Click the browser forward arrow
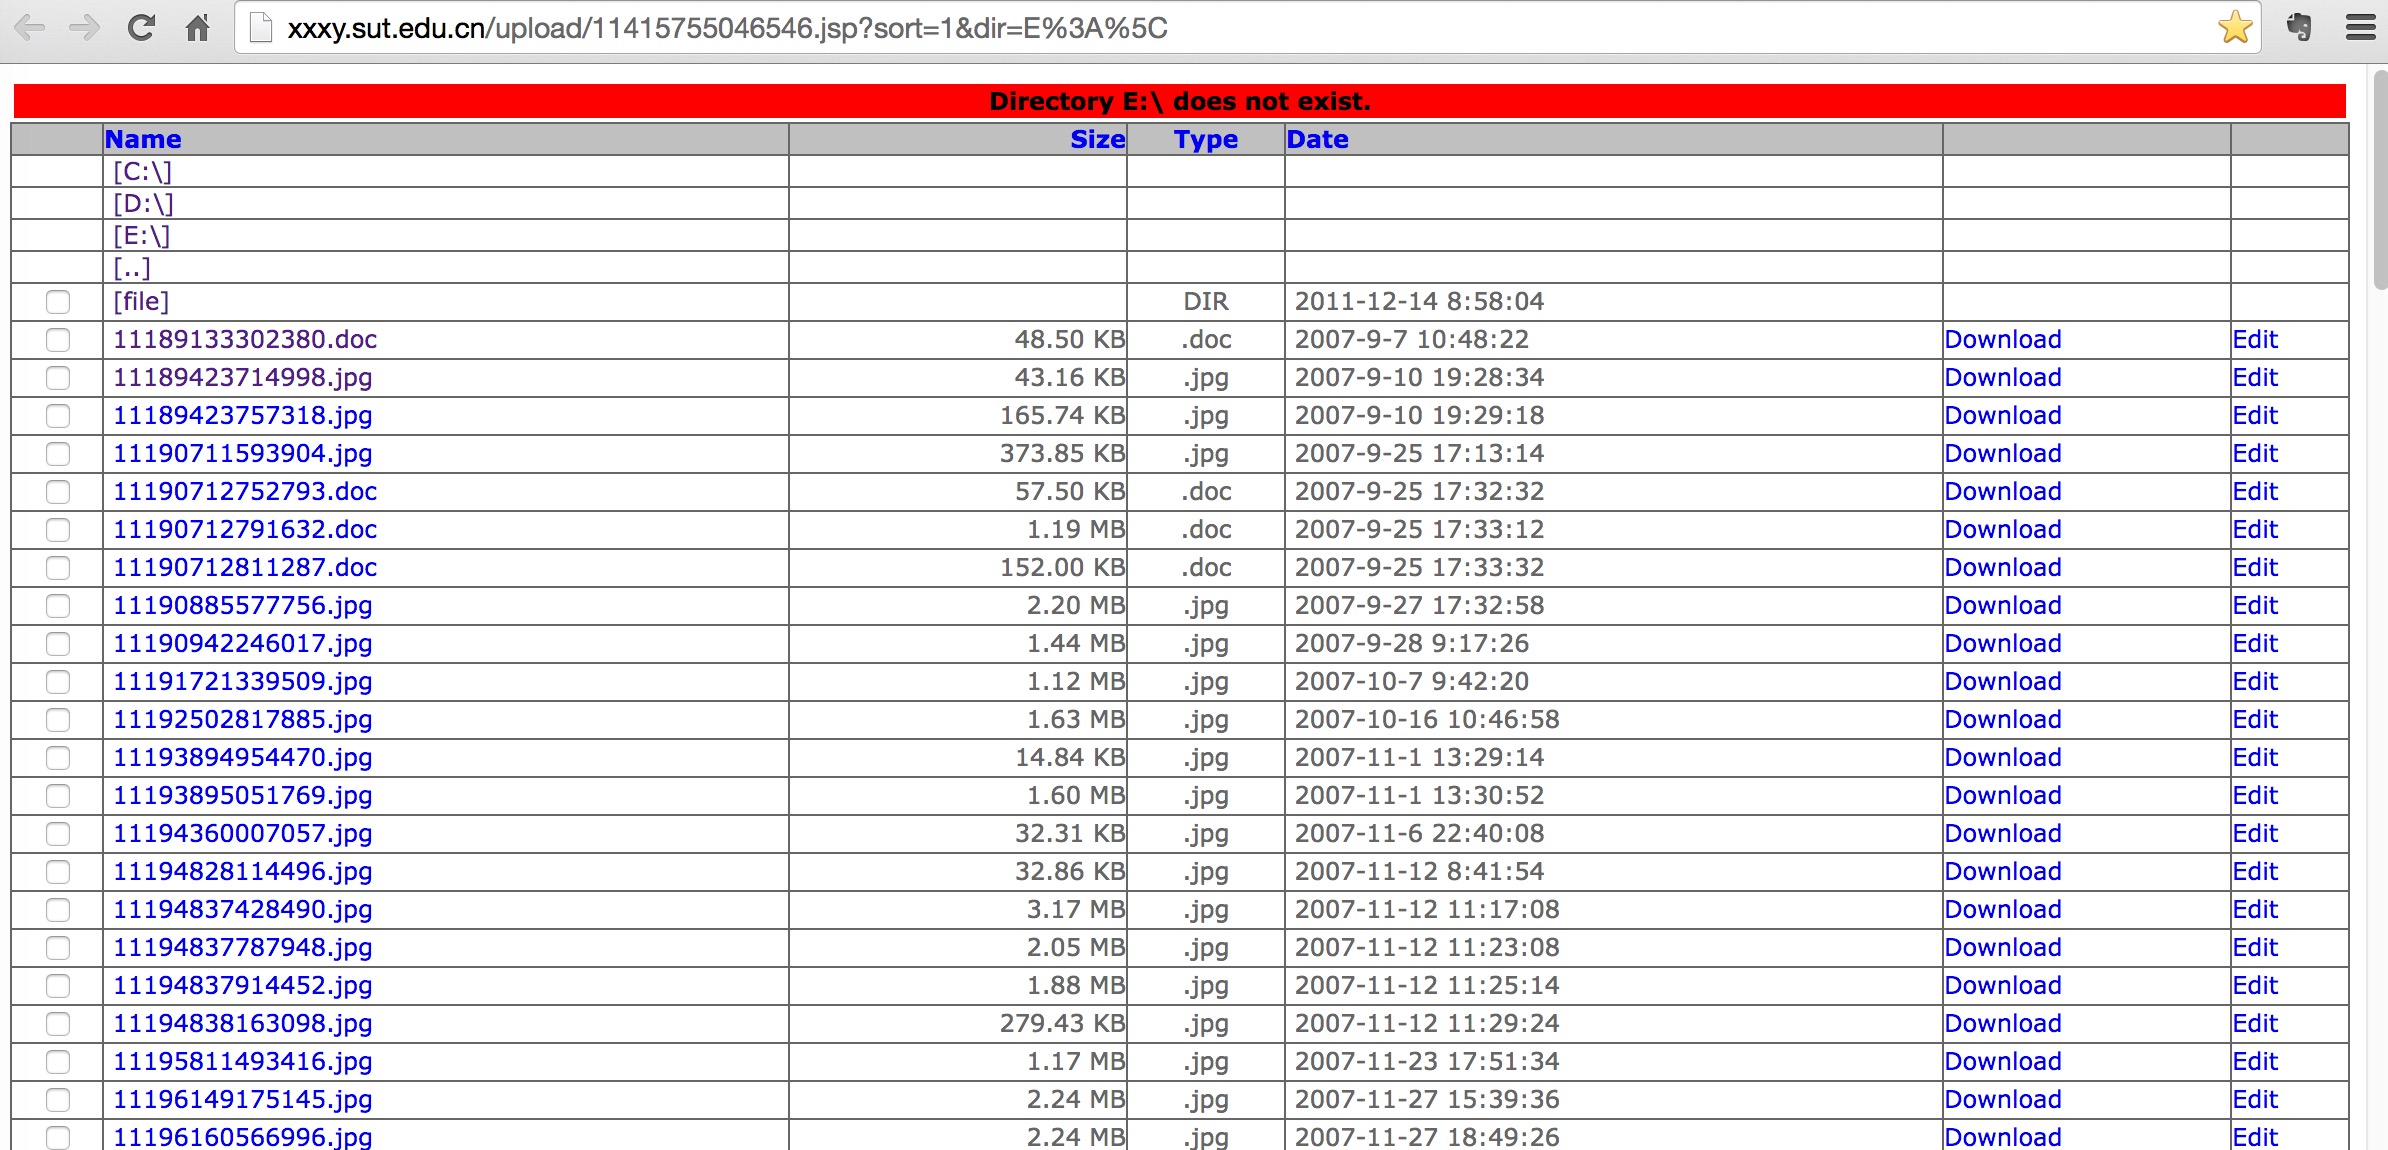This screenshot has height=1150, width=2388. 85,28
